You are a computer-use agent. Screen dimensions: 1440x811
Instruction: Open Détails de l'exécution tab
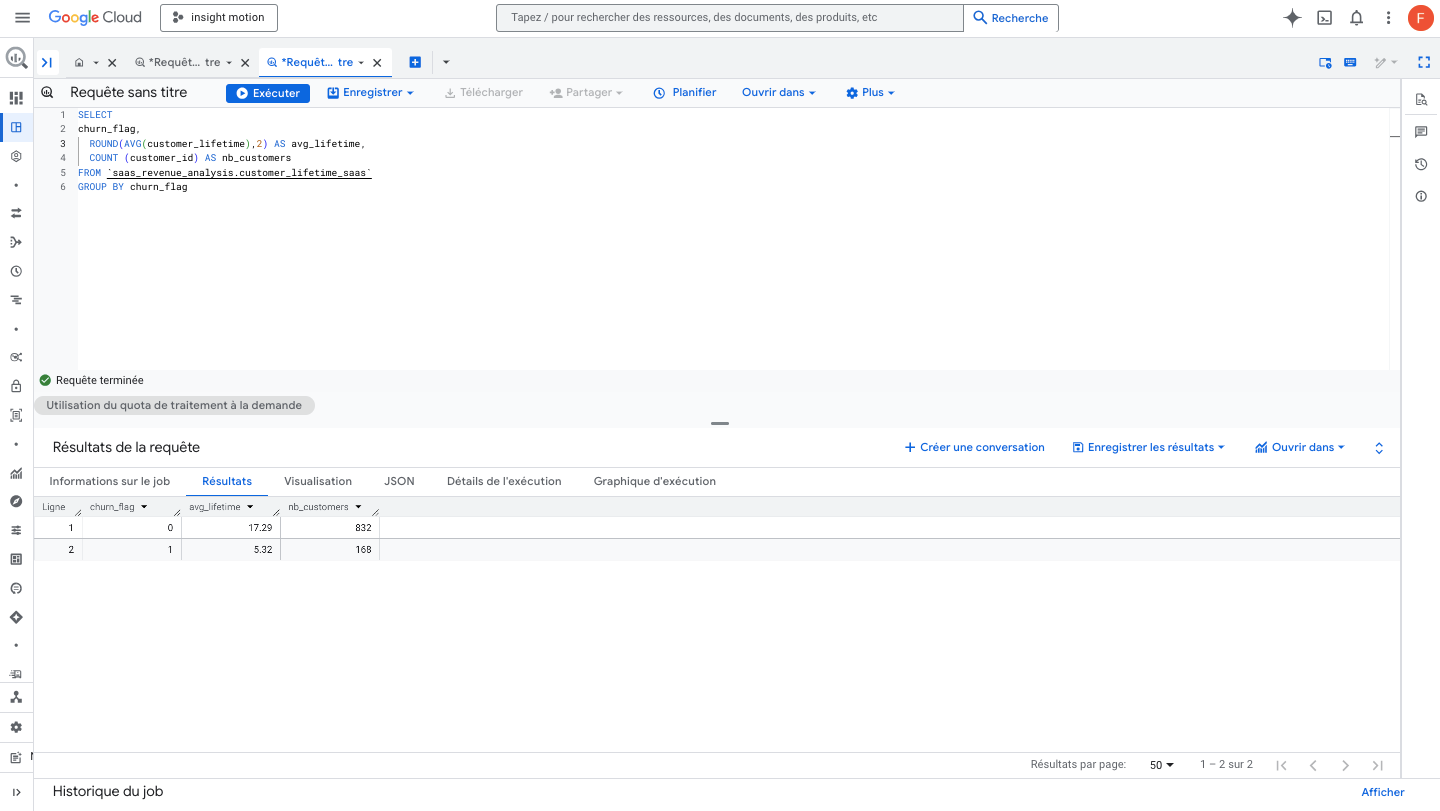504,481
